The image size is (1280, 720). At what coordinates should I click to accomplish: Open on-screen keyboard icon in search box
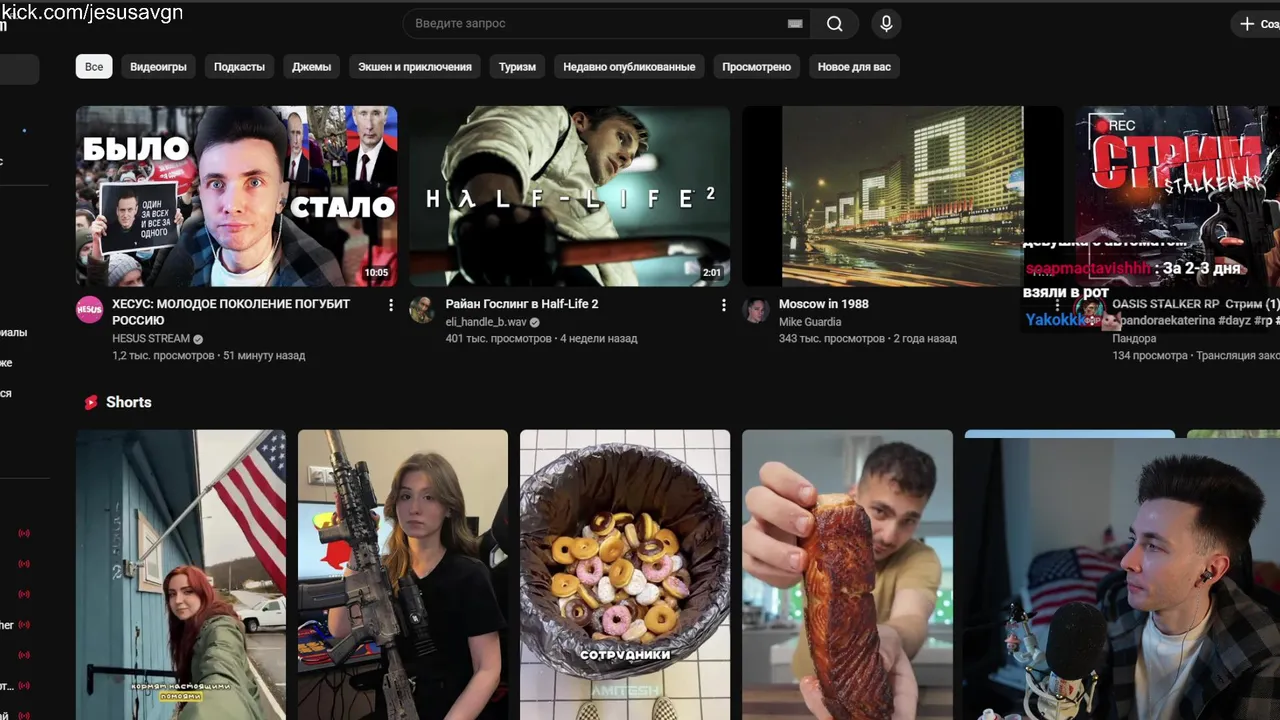(795, 24)
